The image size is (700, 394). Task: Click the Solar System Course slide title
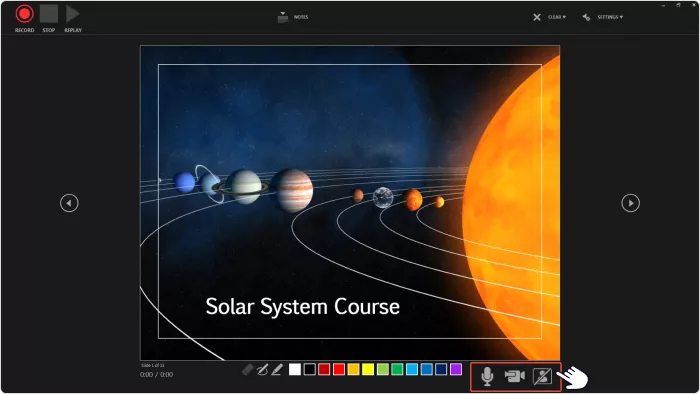302,307
